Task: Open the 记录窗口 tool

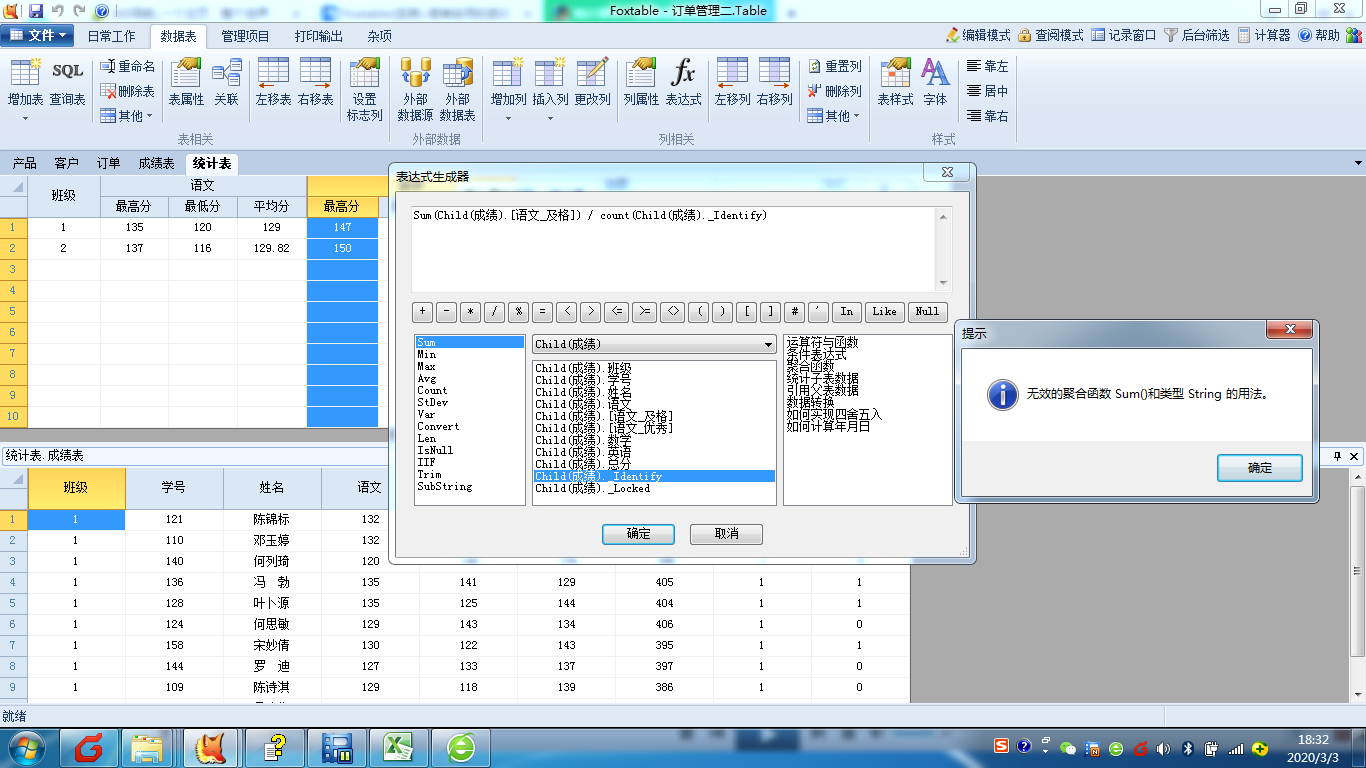Action: (x=1124, y=35)
